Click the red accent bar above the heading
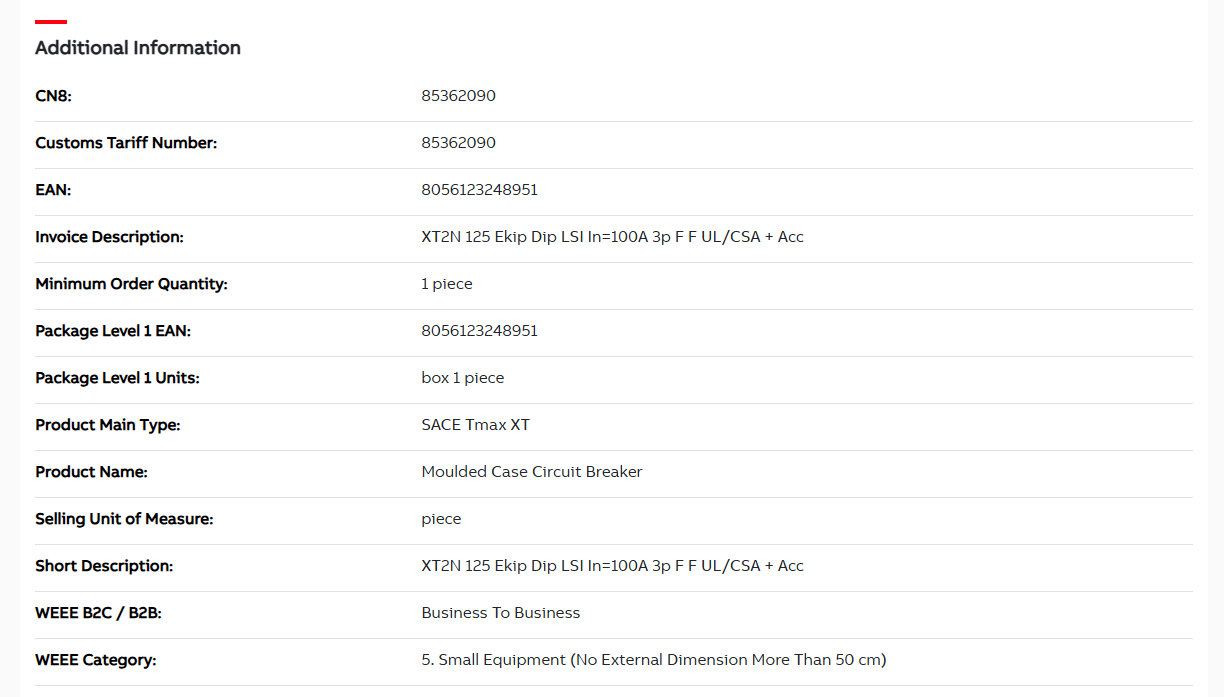Viewport: 1224px width, 697px height. pyautogui.click(x=51, y=21)
